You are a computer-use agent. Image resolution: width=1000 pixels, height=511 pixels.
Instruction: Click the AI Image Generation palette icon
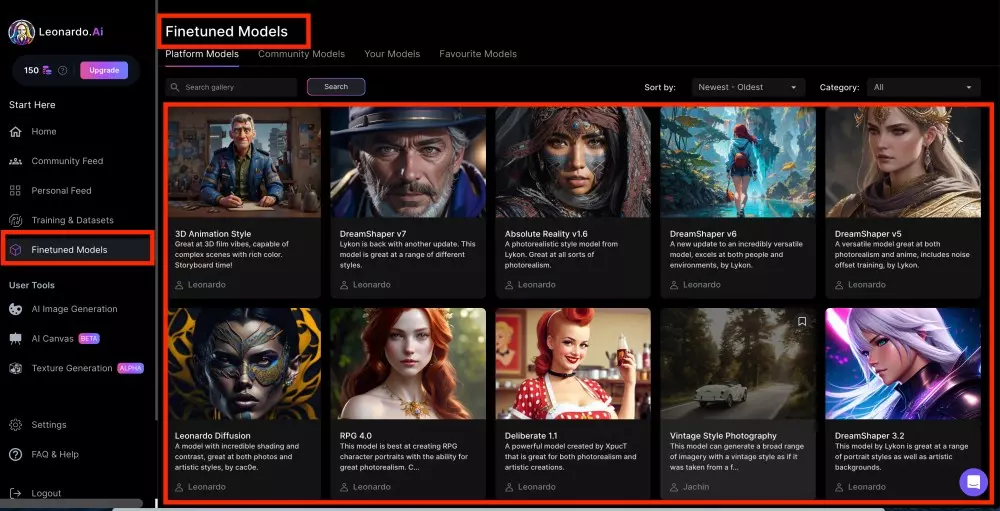[x=15, y=309]
